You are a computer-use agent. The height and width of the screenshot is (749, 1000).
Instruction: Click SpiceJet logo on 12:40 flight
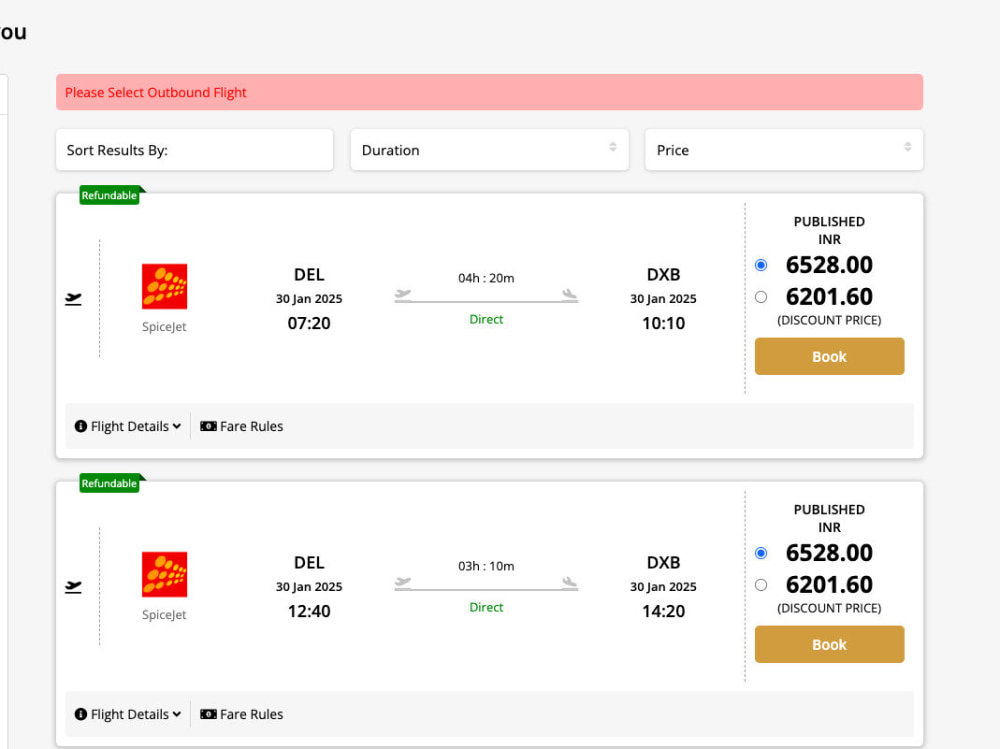[x=165, y=574]
